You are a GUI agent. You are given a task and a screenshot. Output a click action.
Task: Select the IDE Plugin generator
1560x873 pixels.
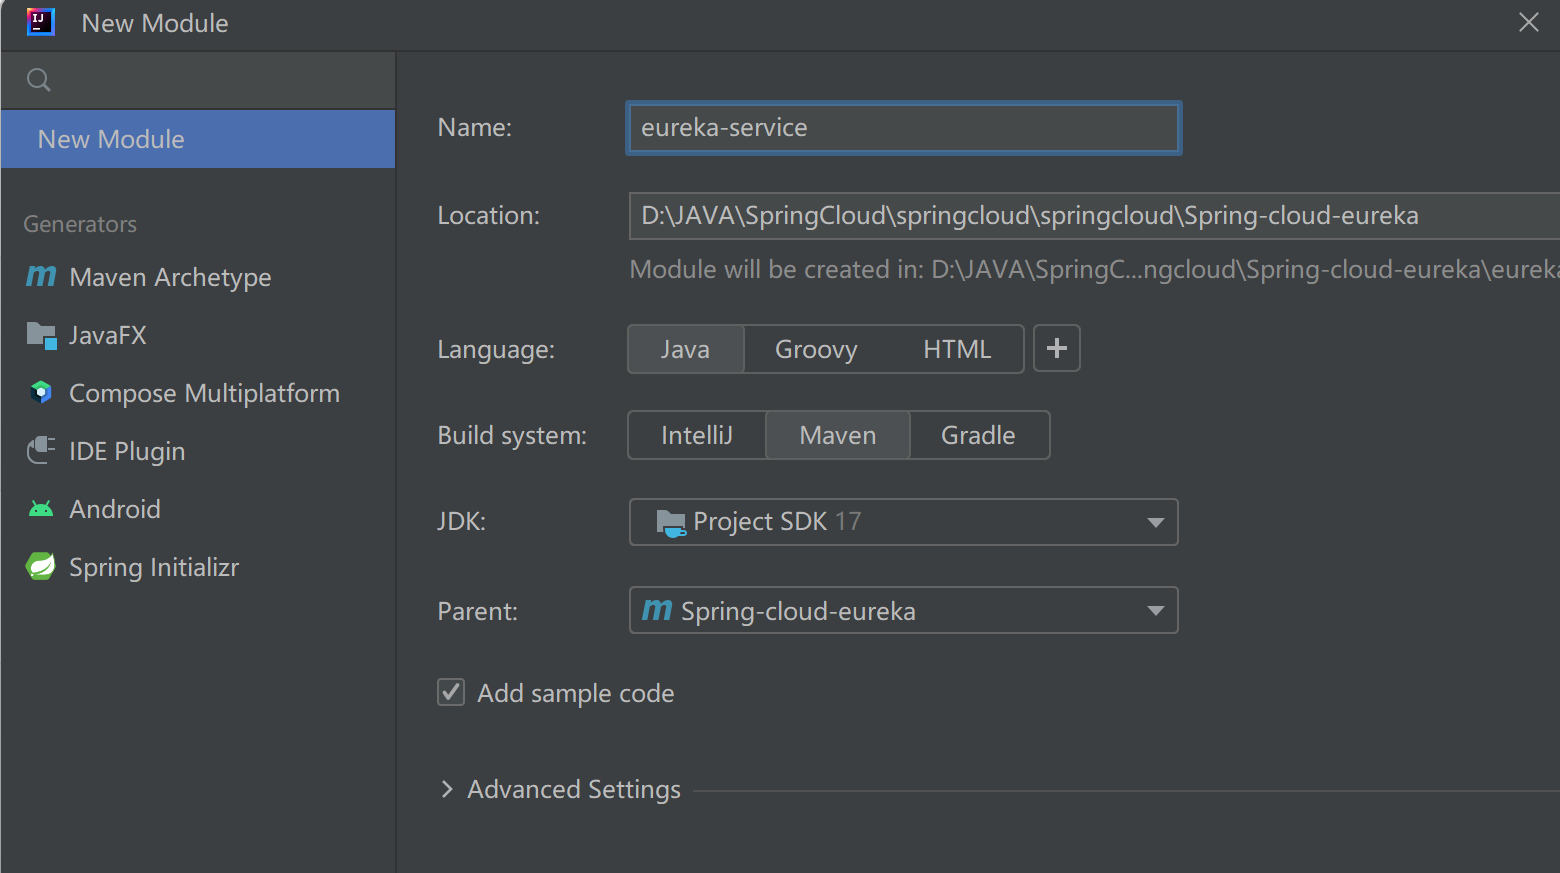tap(198, 451)
